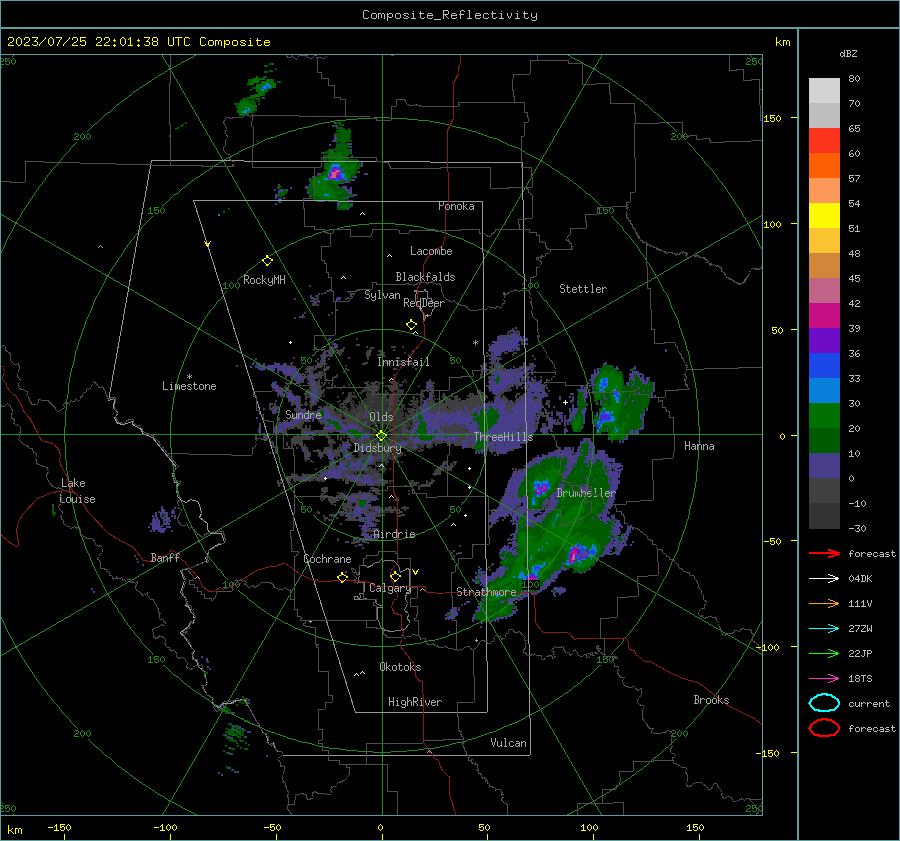Click the yellow diamond marker near RockyMH
Image resolution: width=900 pixels, height=841 pixels.
267,261
